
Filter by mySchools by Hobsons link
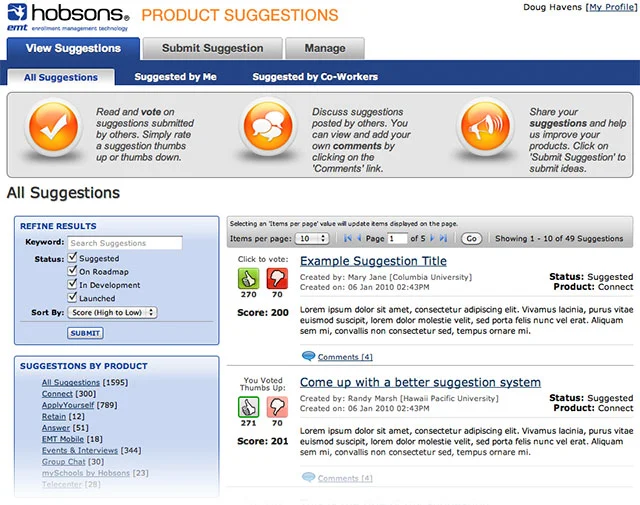86,473
